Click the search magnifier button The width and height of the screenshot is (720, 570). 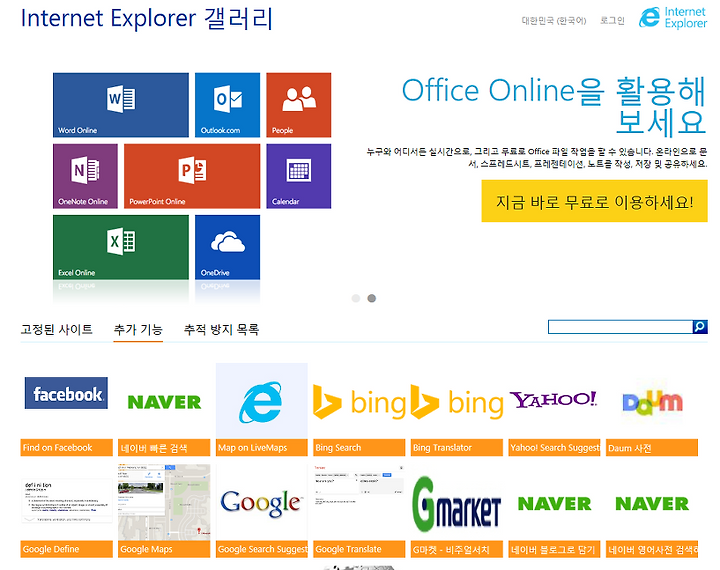(x=700, y=327)
